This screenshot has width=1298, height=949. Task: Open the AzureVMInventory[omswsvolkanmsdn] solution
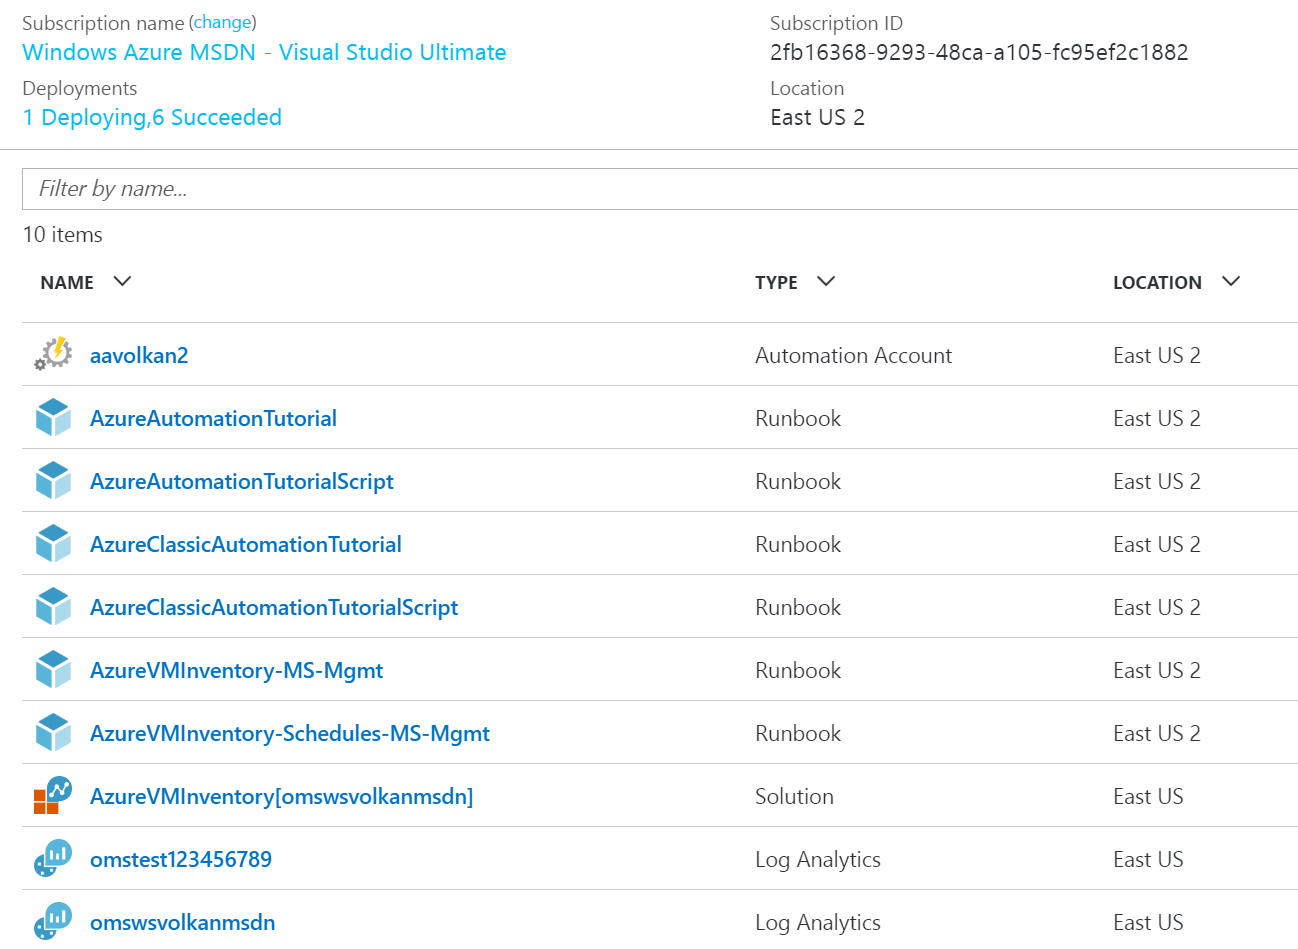pyautogui.click(x=282, y=796)
